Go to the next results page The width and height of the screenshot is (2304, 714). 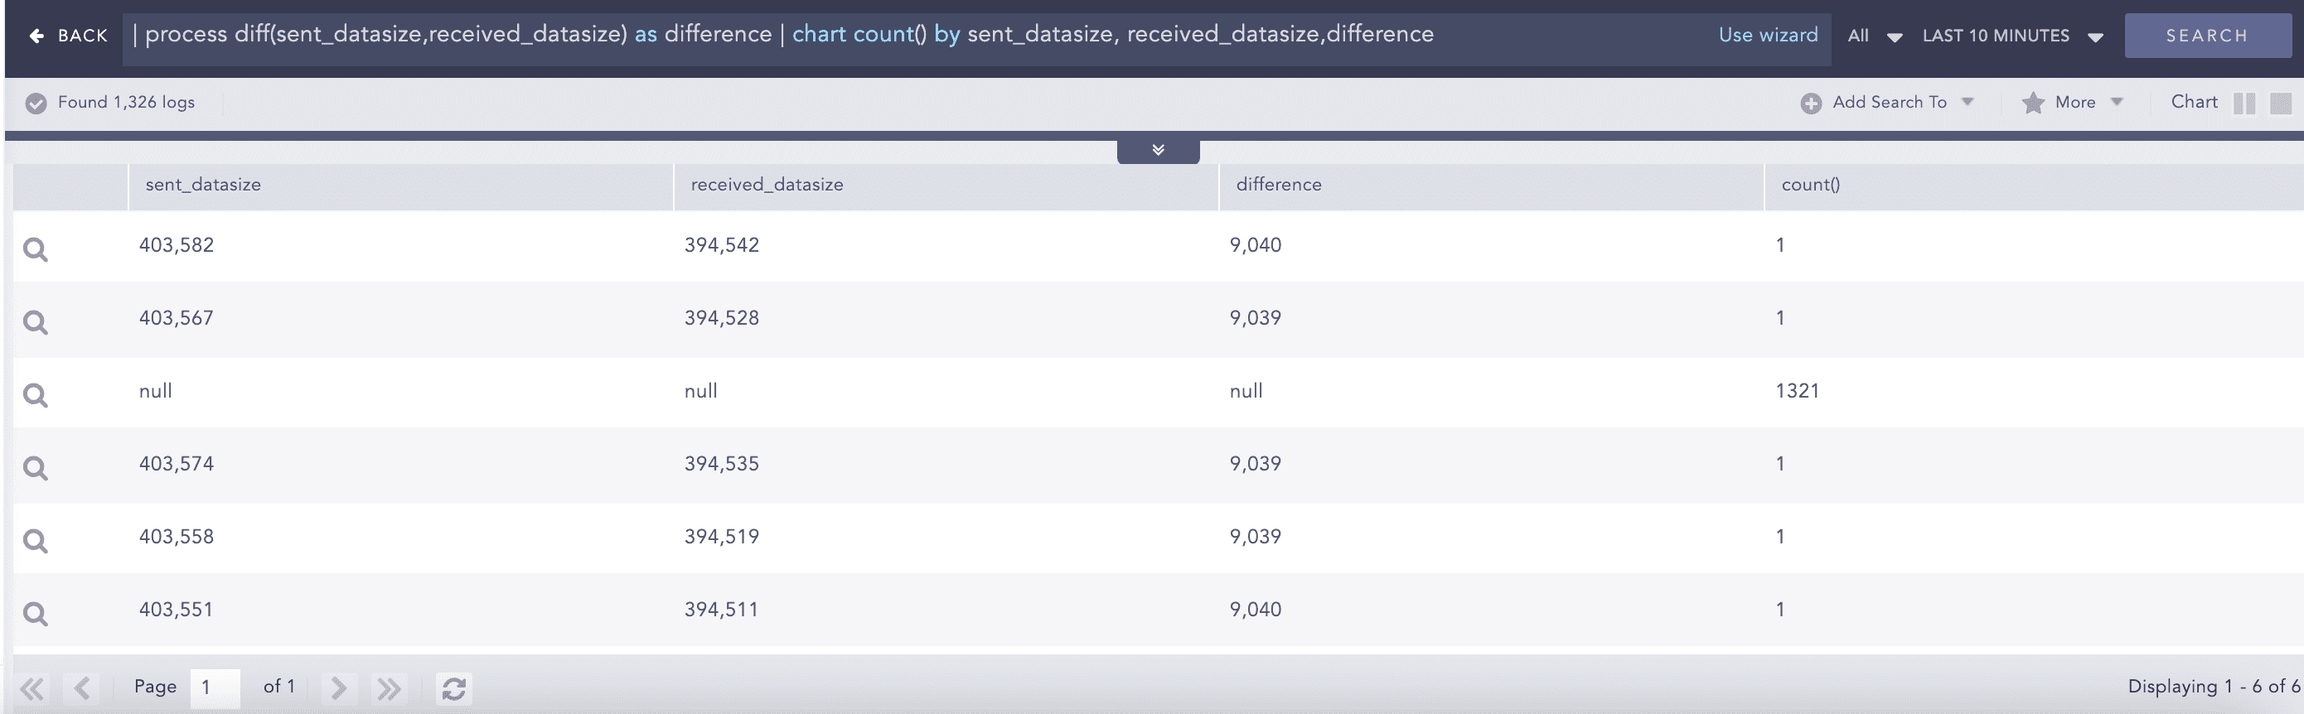click(x=339, y=688)
